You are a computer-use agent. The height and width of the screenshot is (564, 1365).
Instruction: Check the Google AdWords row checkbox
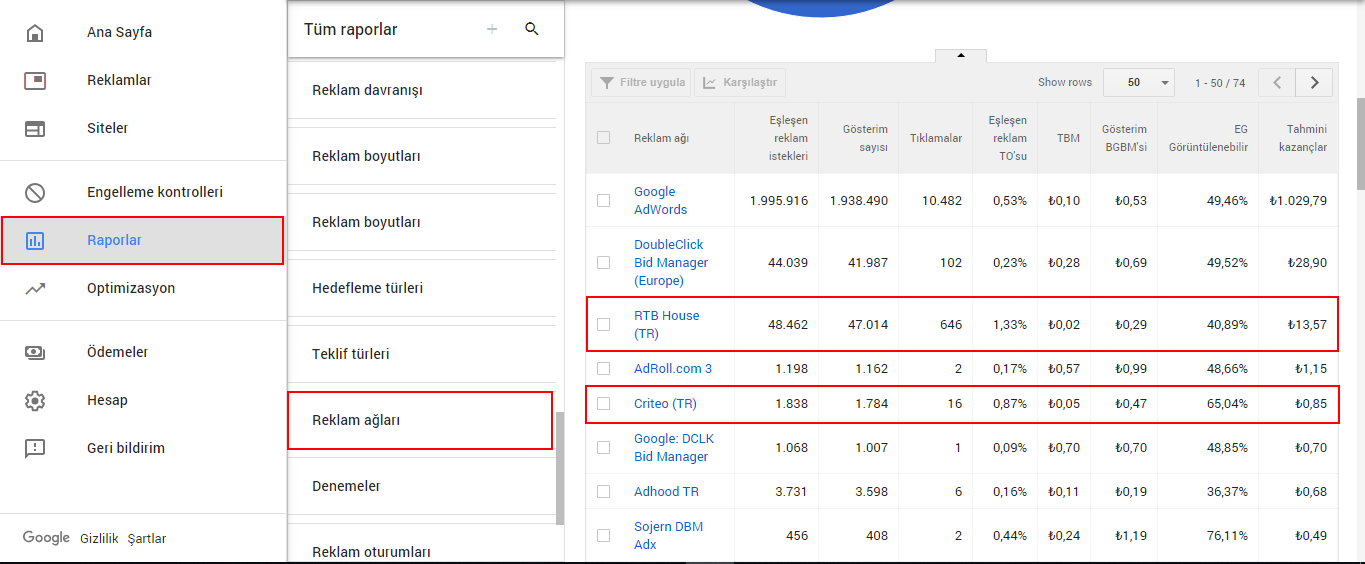click(x=603, y=200)
